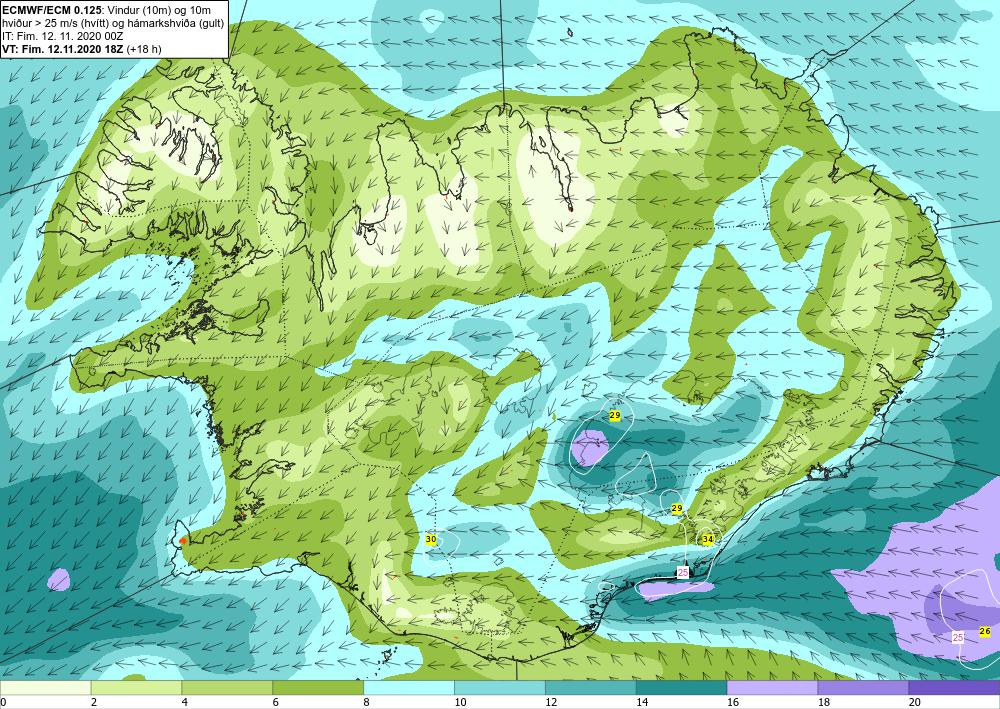Image resolution: width=1000 pixels, height=709 pixels.
Task: Click the yellow gust label 26
Action: 985,631
